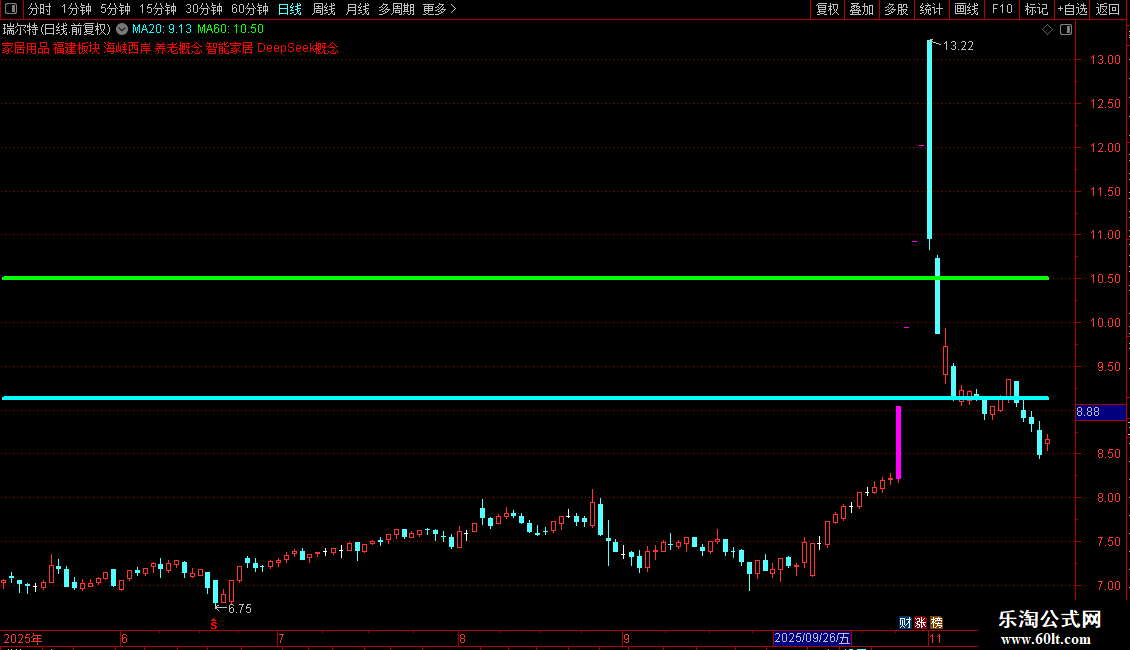Click the 海峡西岸 concept tag

tap(128, 48)
